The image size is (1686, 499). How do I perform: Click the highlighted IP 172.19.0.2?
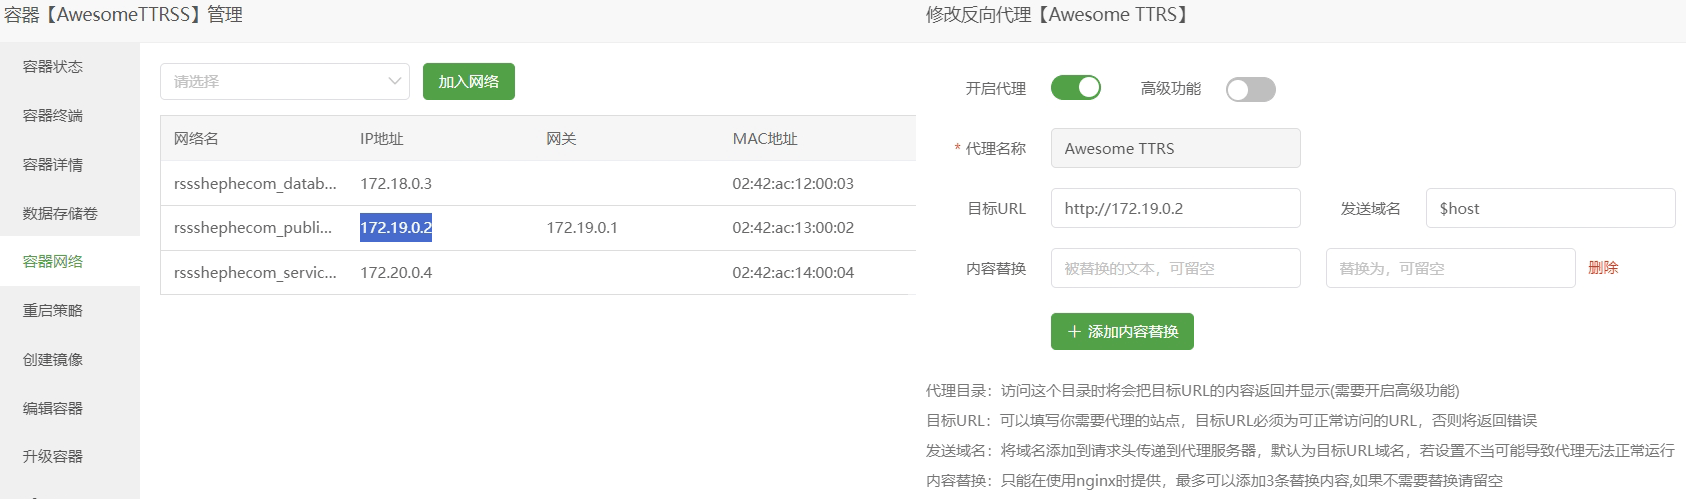[x=396, y=228]
